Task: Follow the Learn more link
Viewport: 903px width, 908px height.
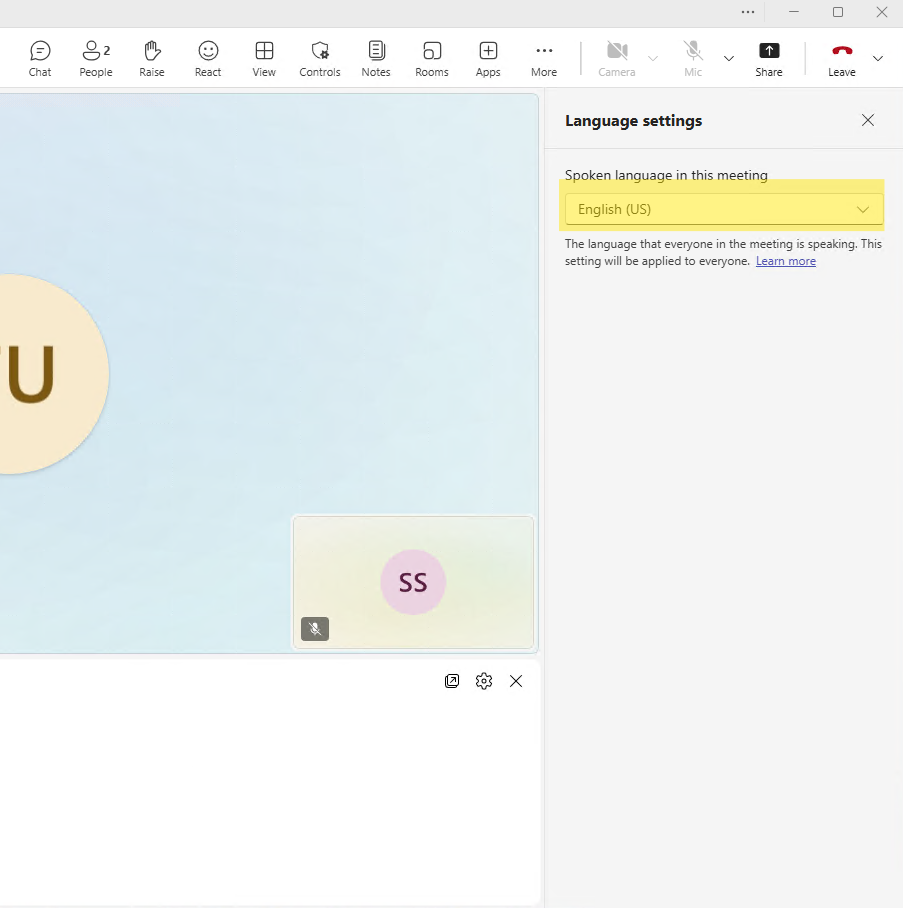Action: pyautogui.click(x=786, y=261)
